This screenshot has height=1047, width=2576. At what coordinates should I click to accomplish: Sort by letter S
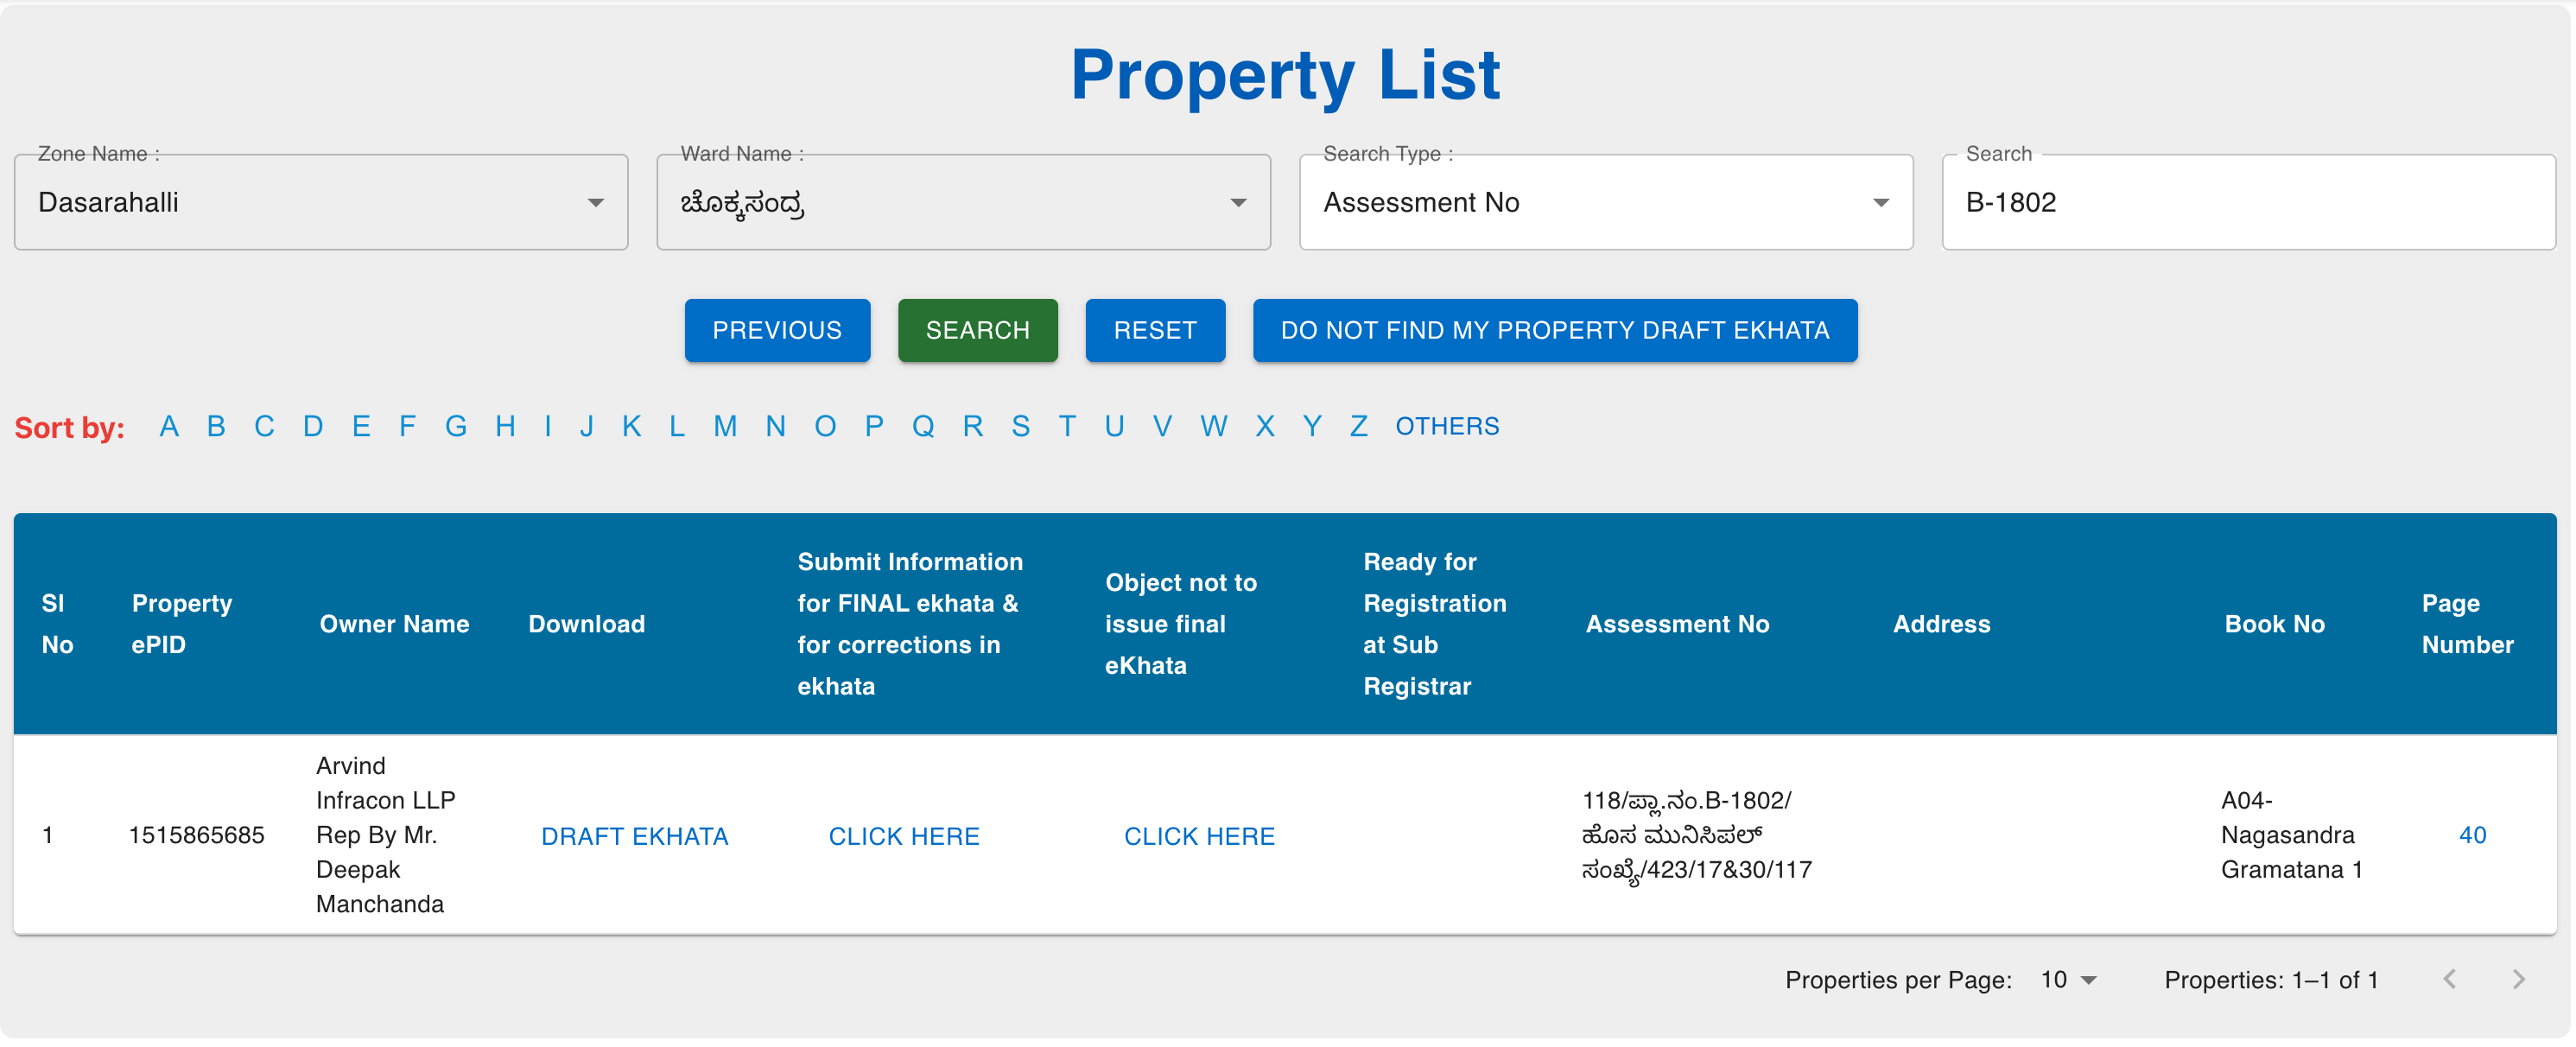tap(1021, 427)
